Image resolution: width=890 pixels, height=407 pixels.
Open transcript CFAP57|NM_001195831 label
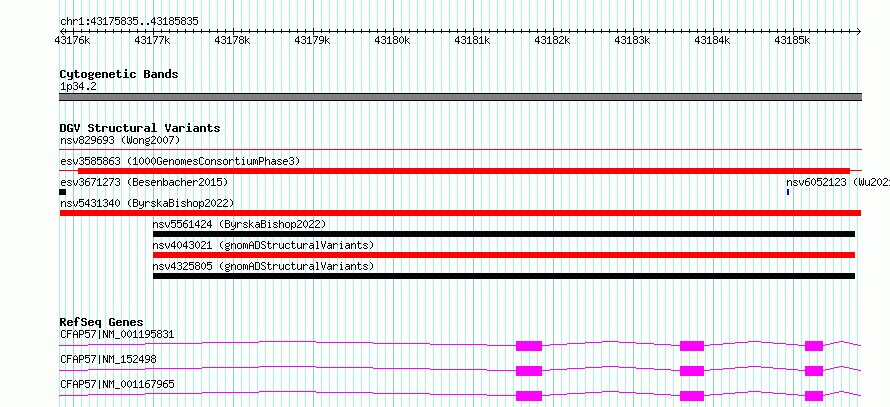[x=117, y=334]
